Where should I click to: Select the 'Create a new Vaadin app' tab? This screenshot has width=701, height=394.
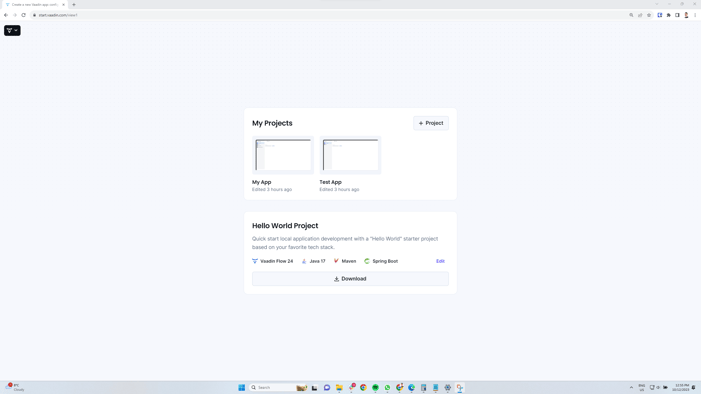tap(35, 4)
